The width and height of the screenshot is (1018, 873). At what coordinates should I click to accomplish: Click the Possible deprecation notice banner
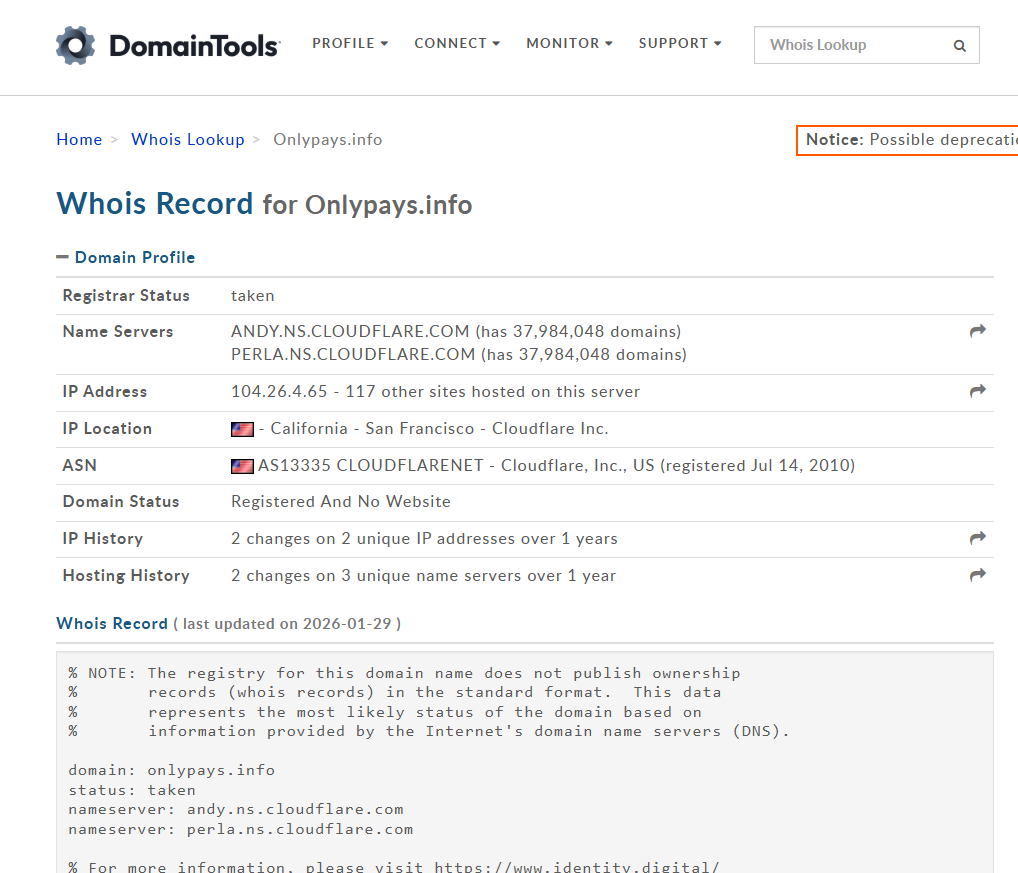908,140
